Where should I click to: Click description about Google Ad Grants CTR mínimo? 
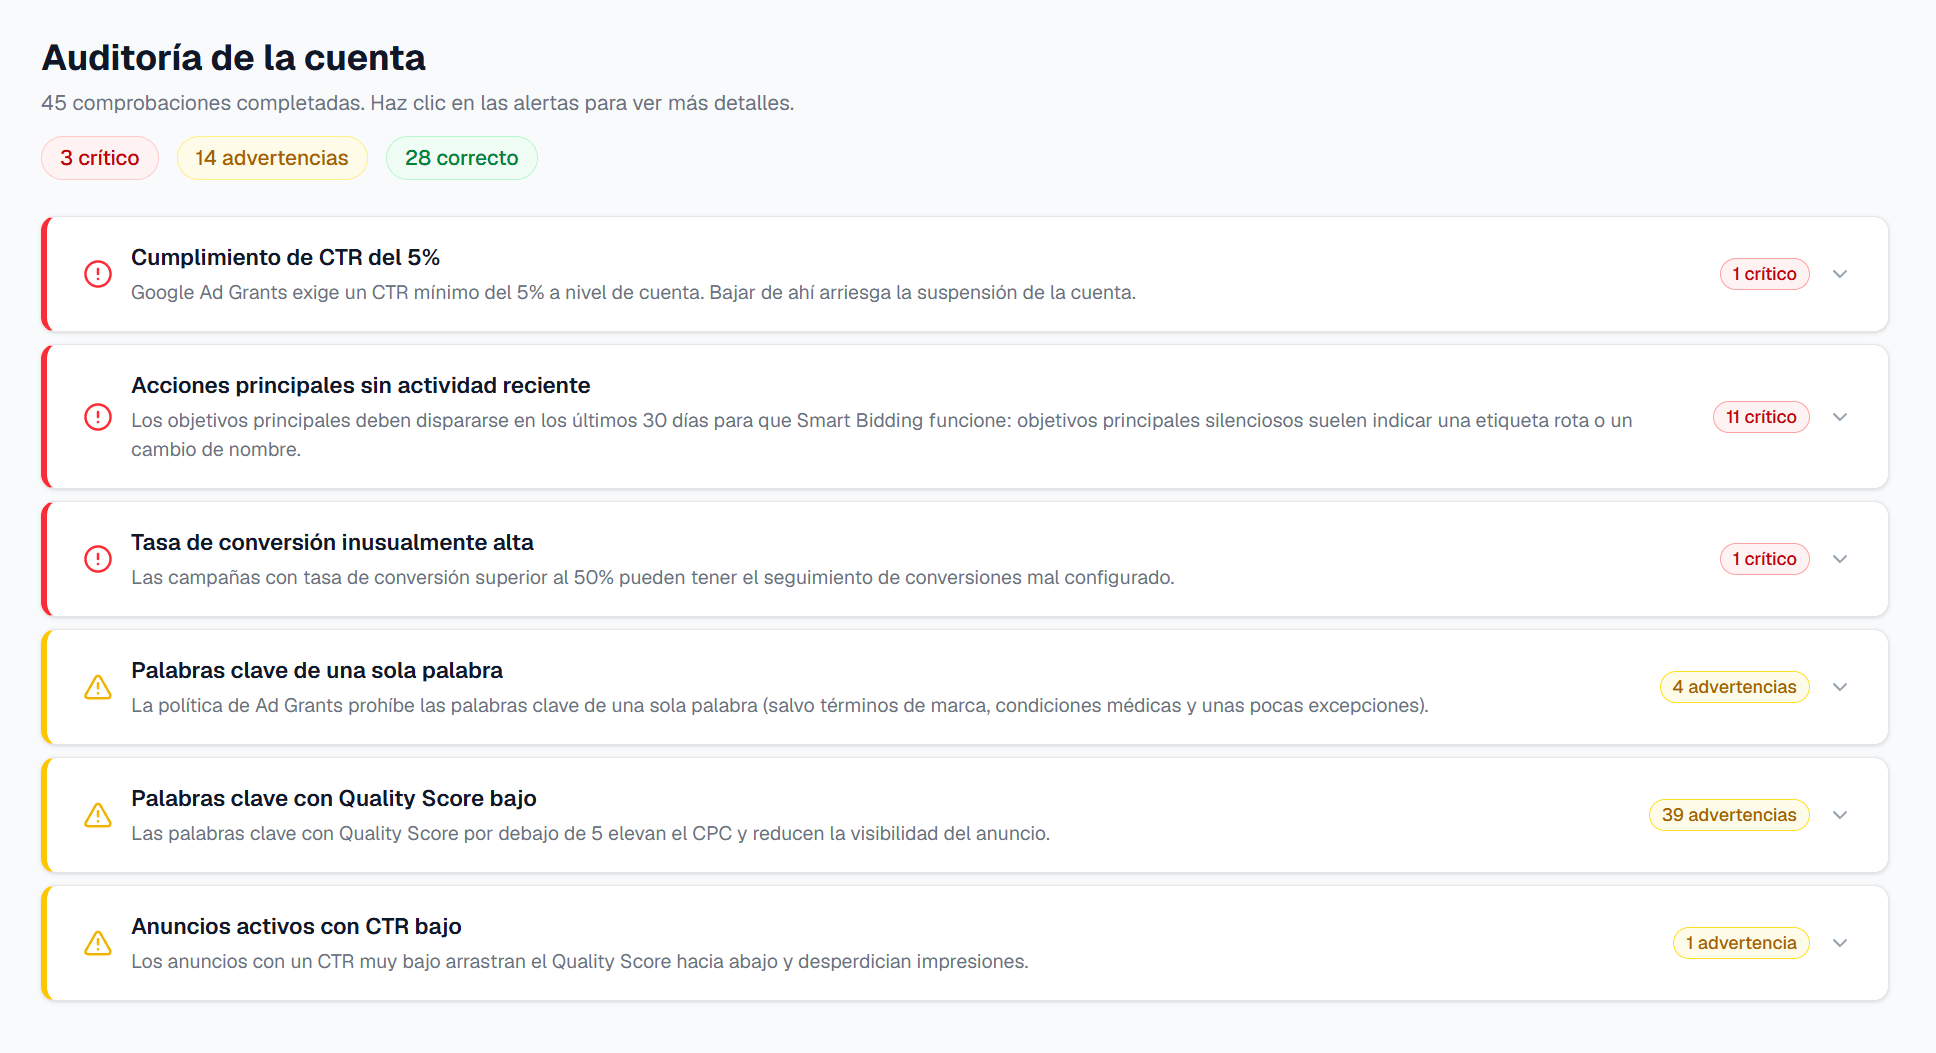coord(634,292)
